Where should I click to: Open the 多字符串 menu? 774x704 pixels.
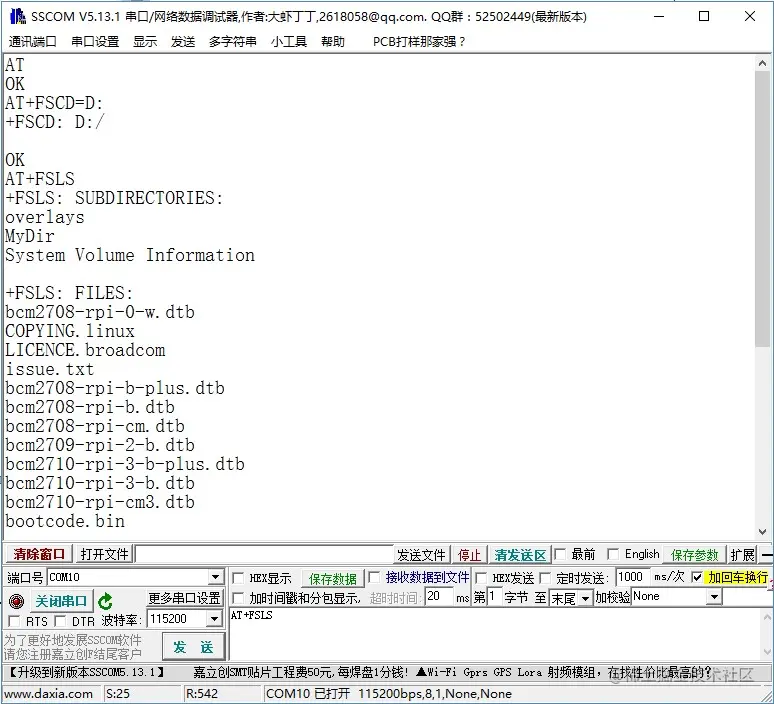click(232, 41)
